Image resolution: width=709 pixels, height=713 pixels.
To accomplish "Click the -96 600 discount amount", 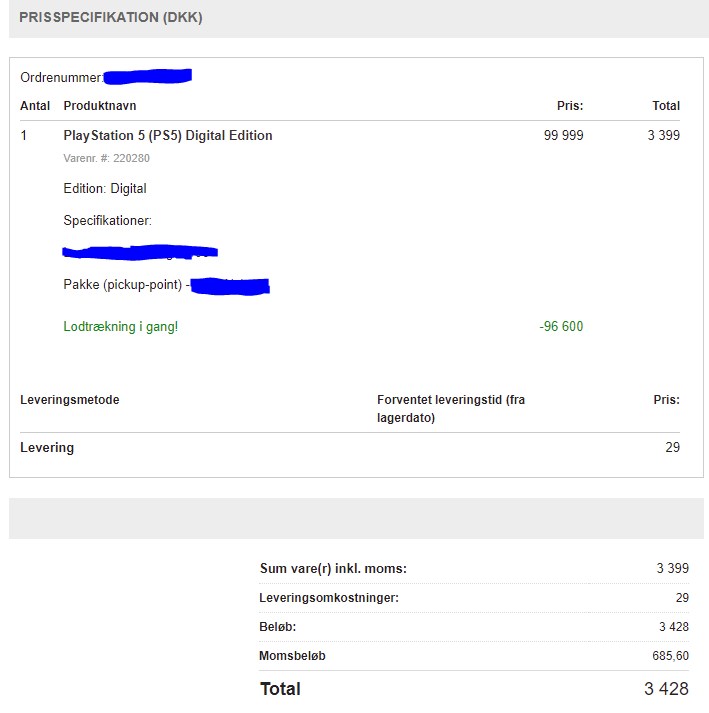I will point(561,327).
